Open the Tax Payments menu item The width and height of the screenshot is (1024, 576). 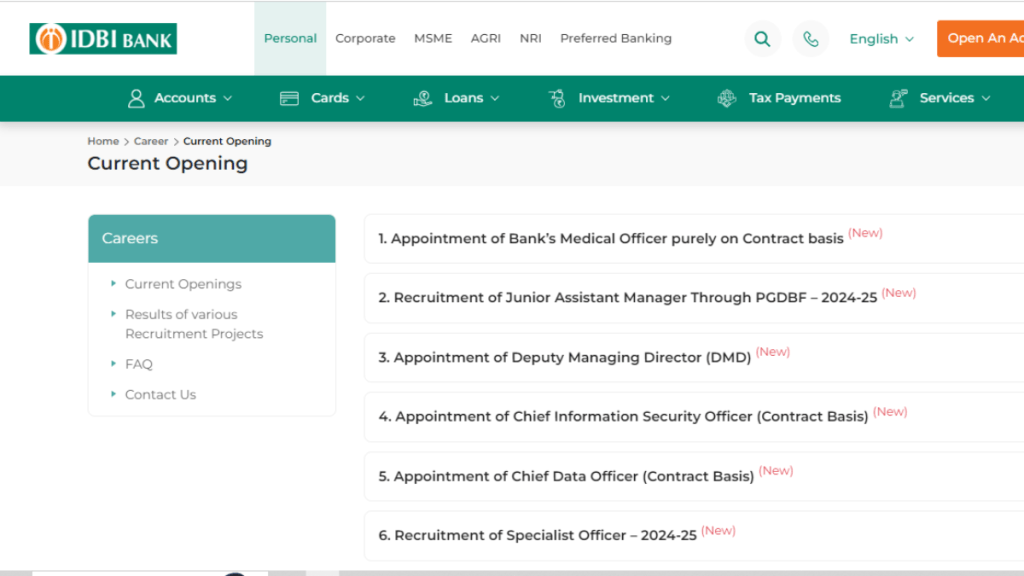coord(794,98)
